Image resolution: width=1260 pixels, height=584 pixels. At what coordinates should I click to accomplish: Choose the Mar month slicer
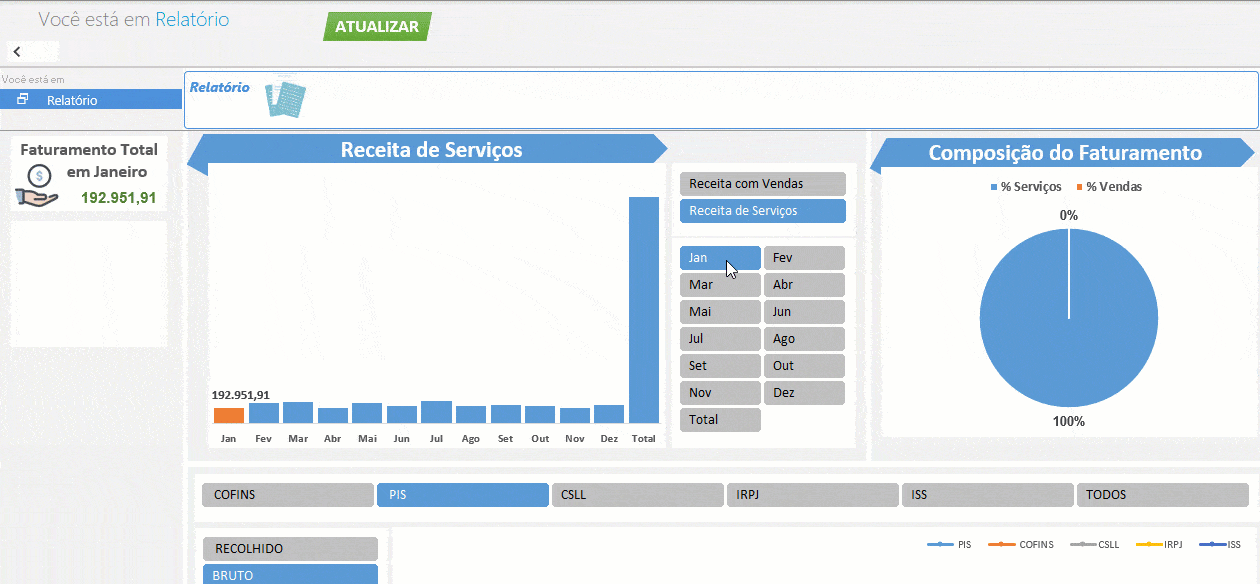(720, 285)
